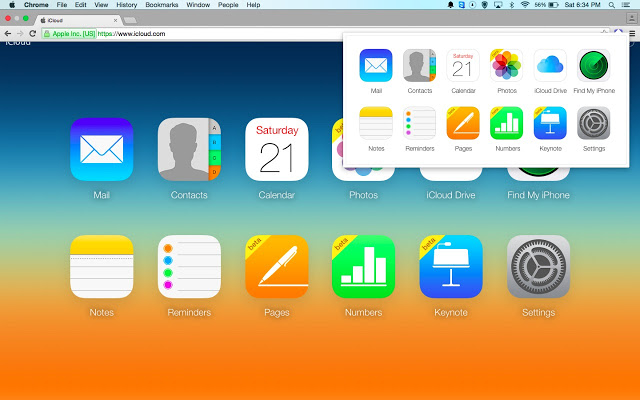Open the Edit menu
The height and width of the screenshot is (400, 640).
point(80,5)
